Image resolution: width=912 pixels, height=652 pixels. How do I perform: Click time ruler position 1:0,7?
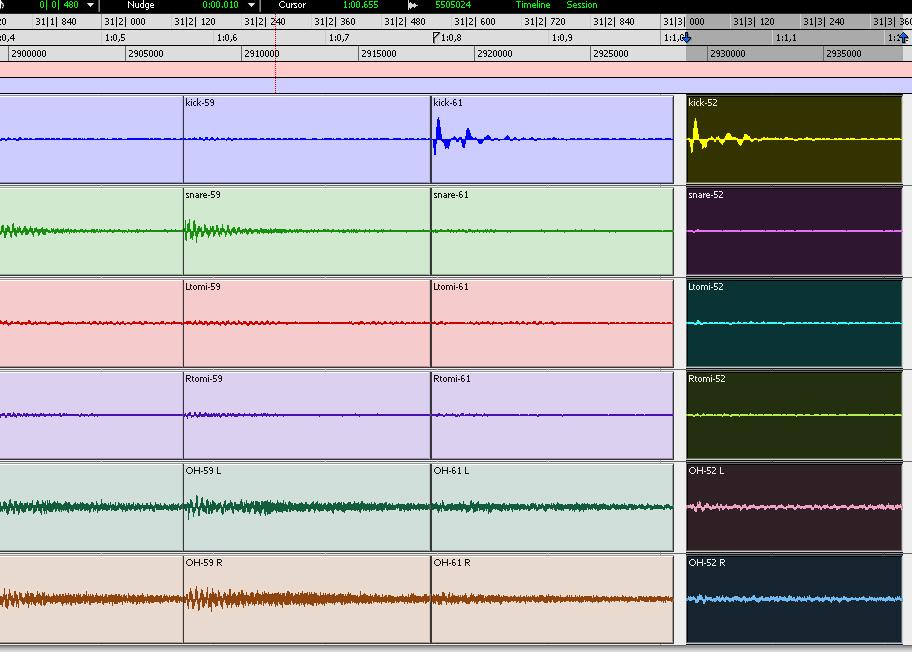339,38
